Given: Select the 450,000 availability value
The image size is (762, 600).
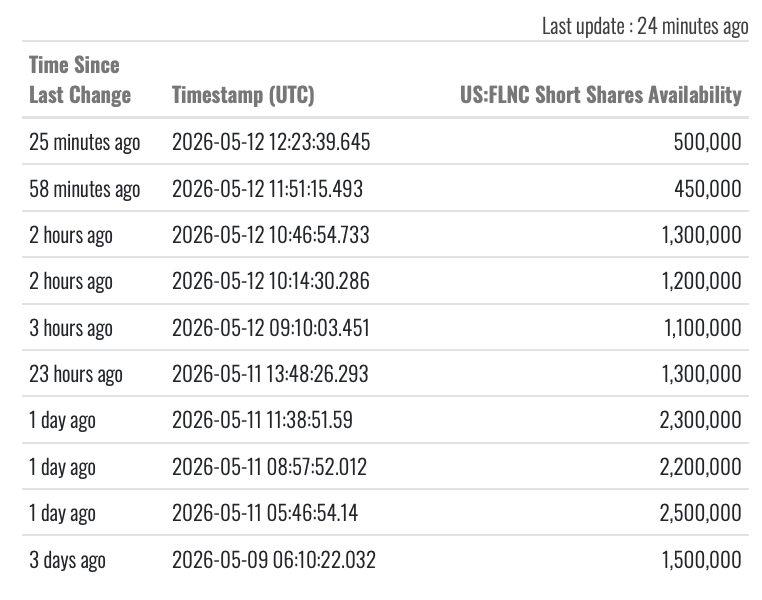Looking at the screenshot, I should pyautogui.click(x=708, y=189).
